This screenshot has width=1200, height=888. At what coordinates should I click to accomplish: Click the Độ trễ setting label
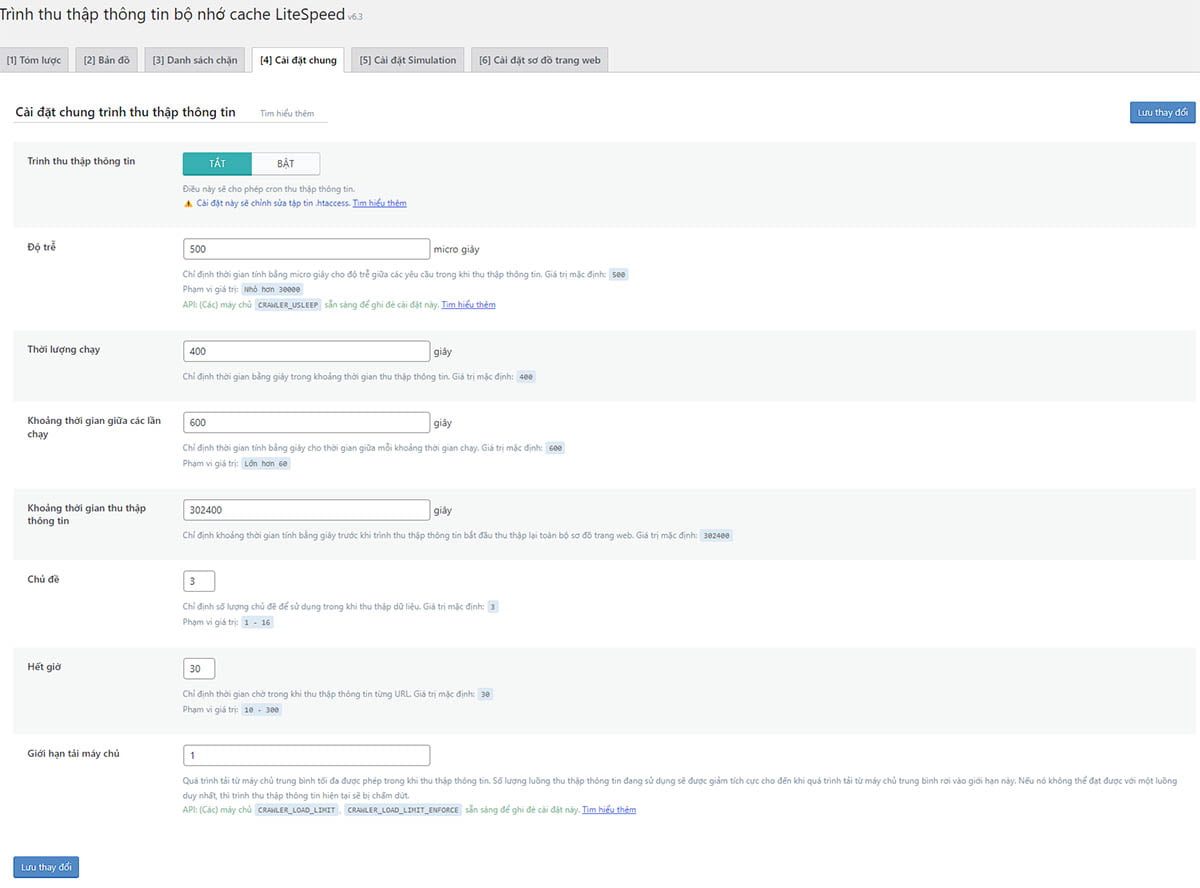click(x=42, y=246)
